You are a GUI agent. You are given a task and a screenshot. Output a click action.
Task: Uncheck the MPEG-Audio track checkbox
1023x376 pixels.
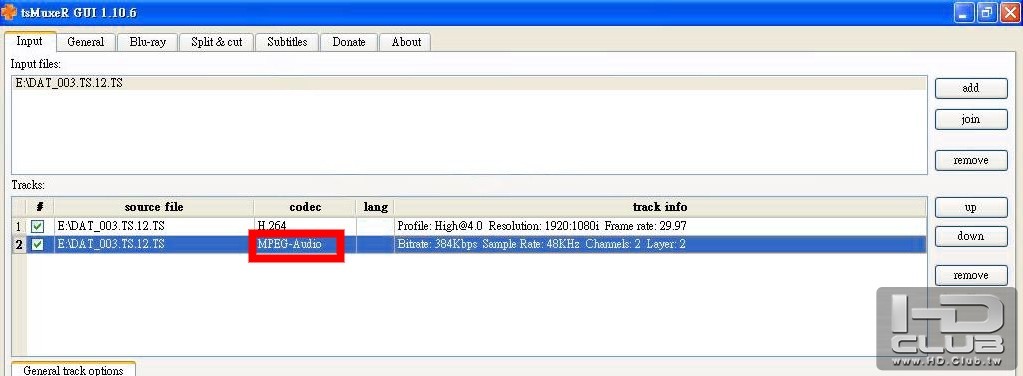pos(38,245)
